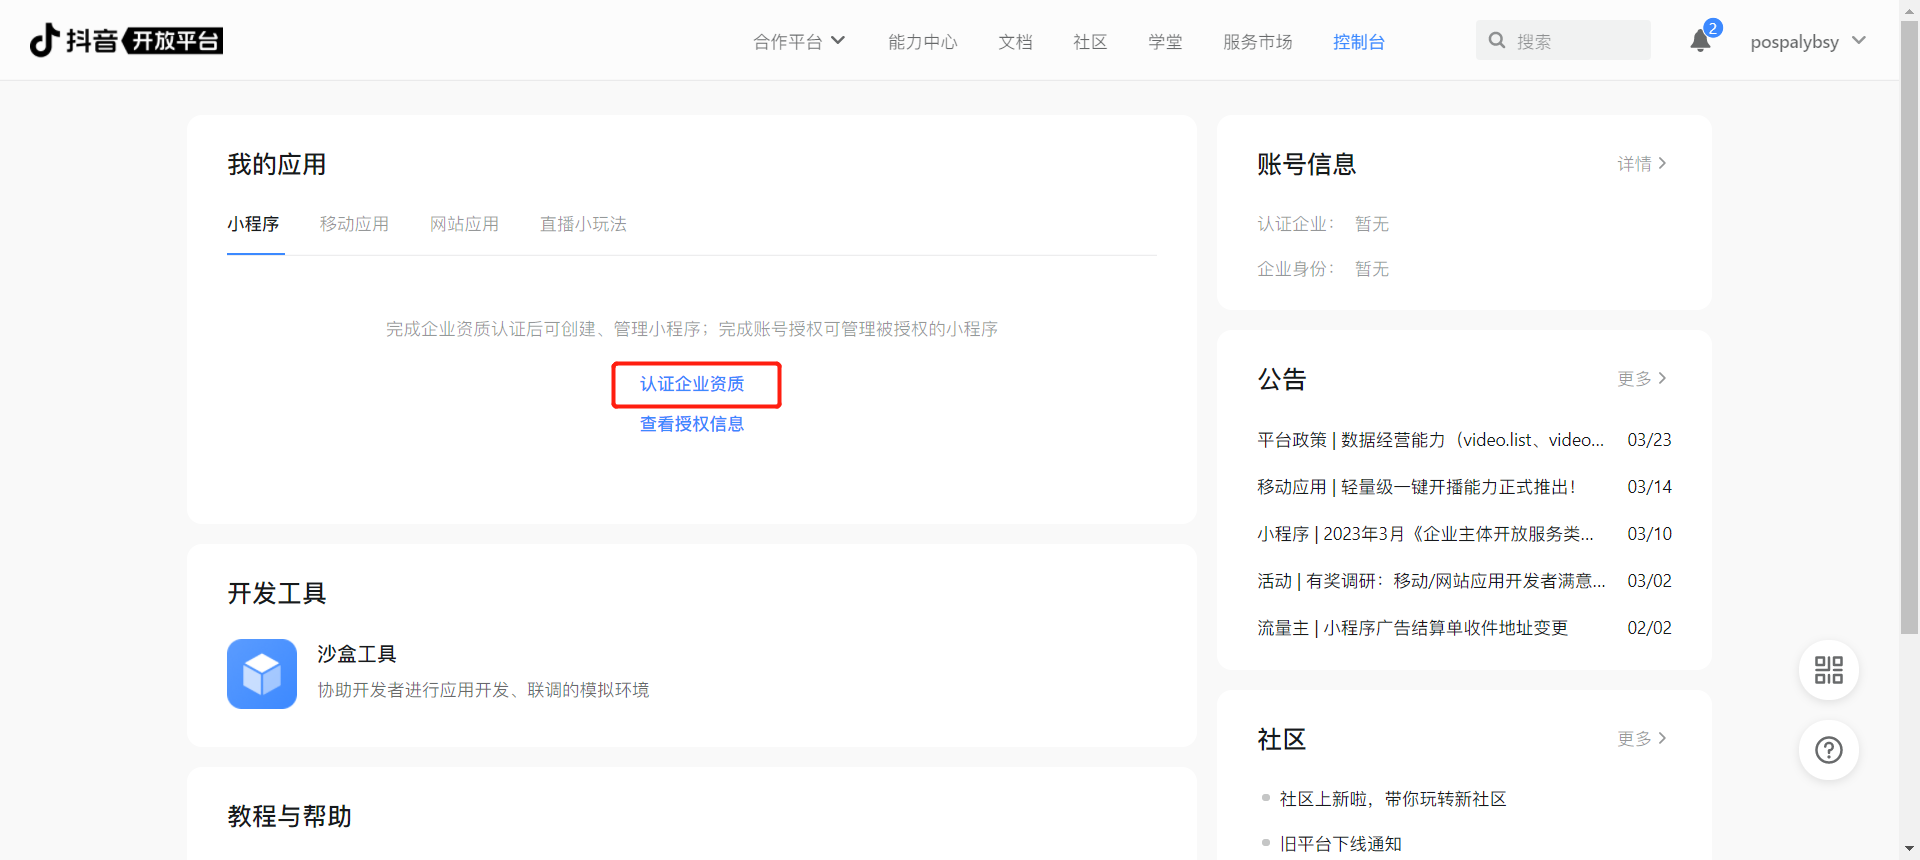Viewport: 1920px width, 860px height.
Task: Click the search magnifier icon
Action: (x=1497, y=41)
